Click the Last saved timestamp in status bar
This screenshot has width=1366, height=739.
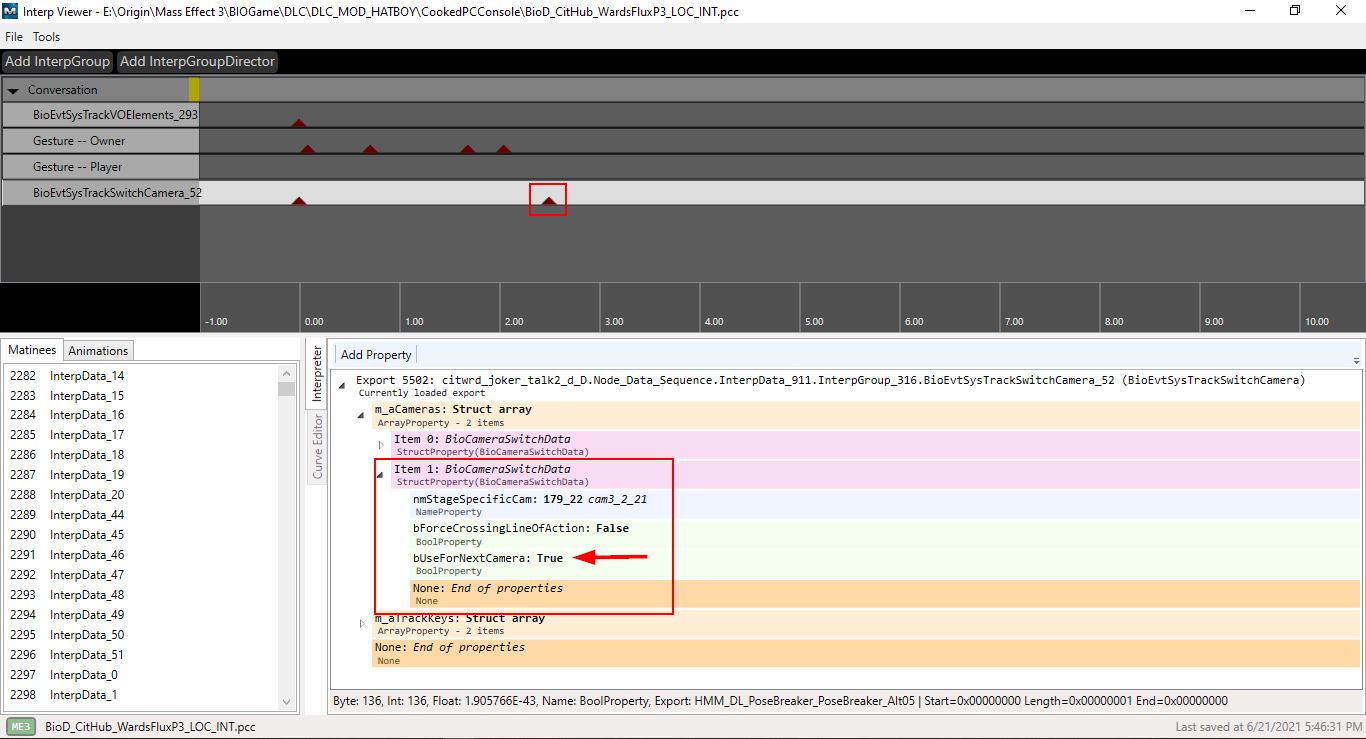coord(1268,727)
